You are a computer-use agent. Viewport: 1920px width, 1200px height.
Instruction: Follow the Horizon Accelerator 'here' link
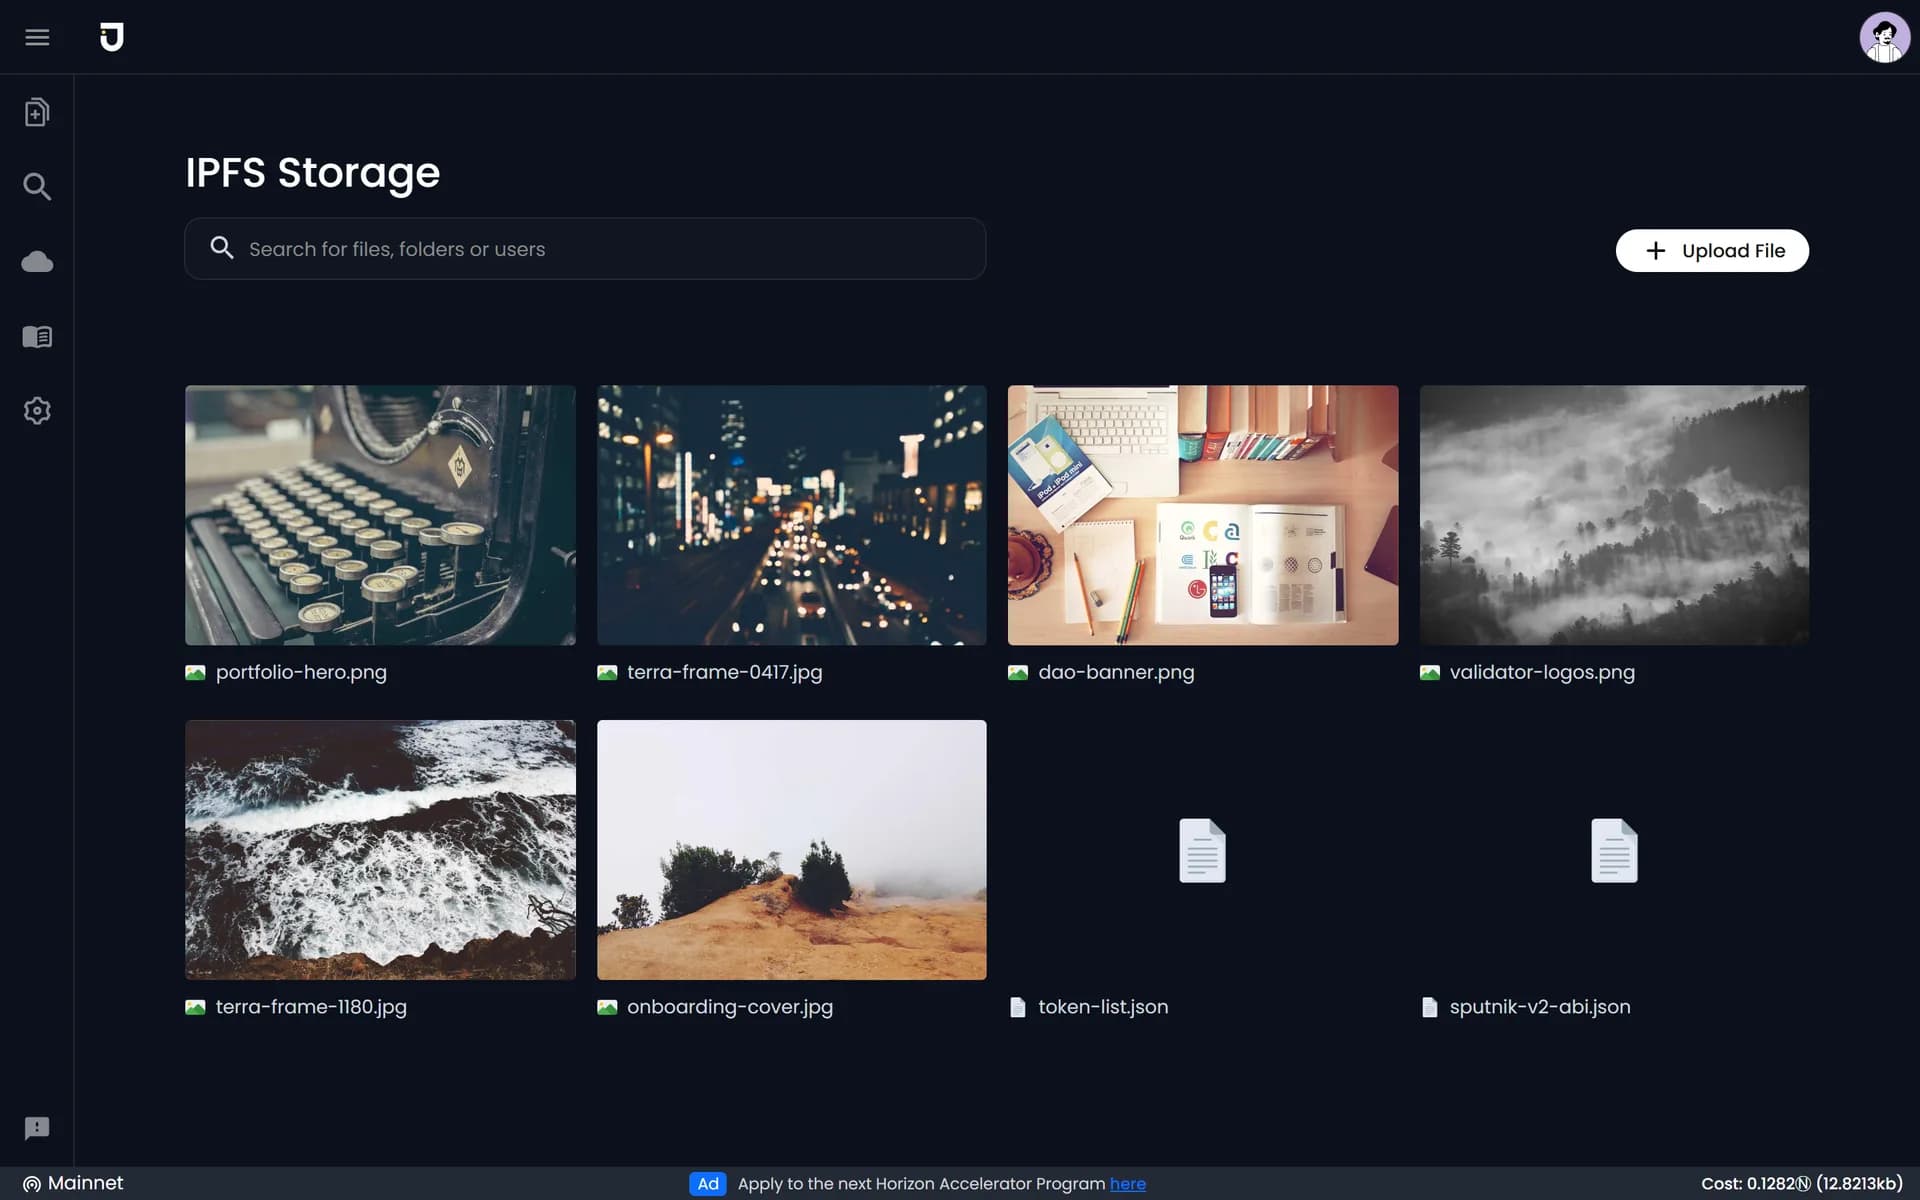[1127, 1184]
